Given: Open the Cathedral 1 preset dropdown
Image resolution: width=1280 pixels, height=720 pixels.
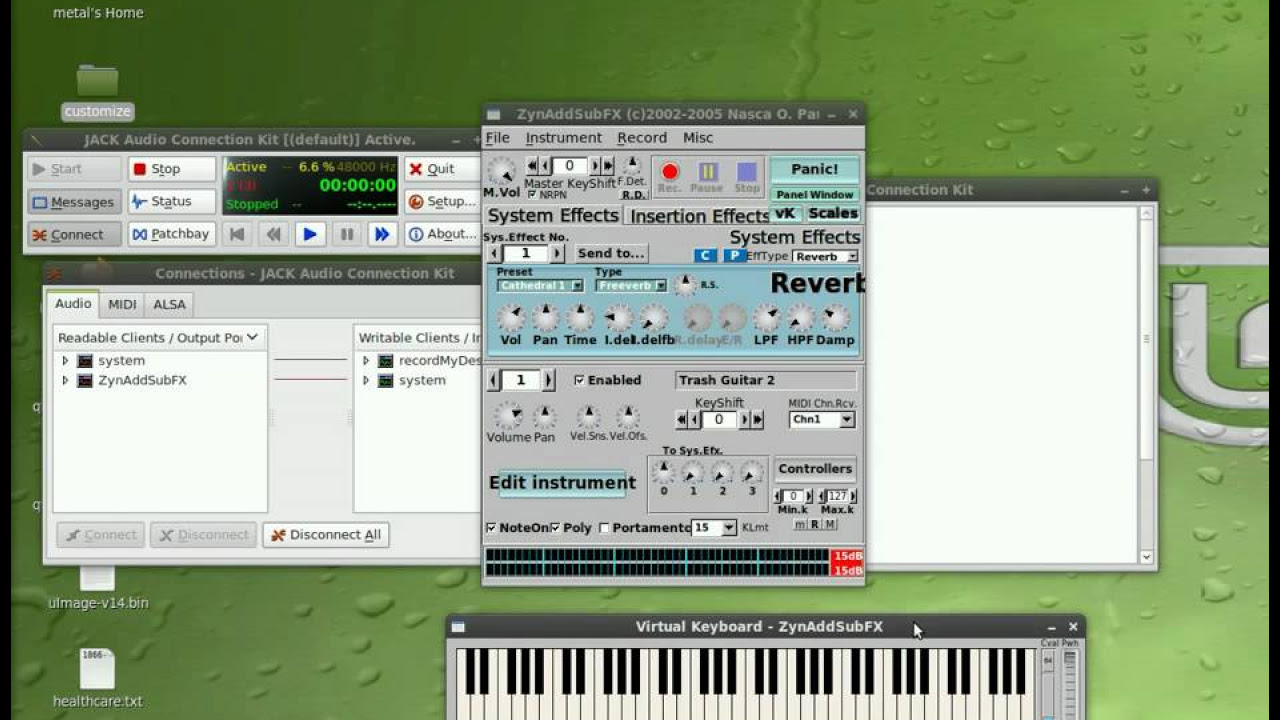Looking at the screenshot, I should point(541,286).
